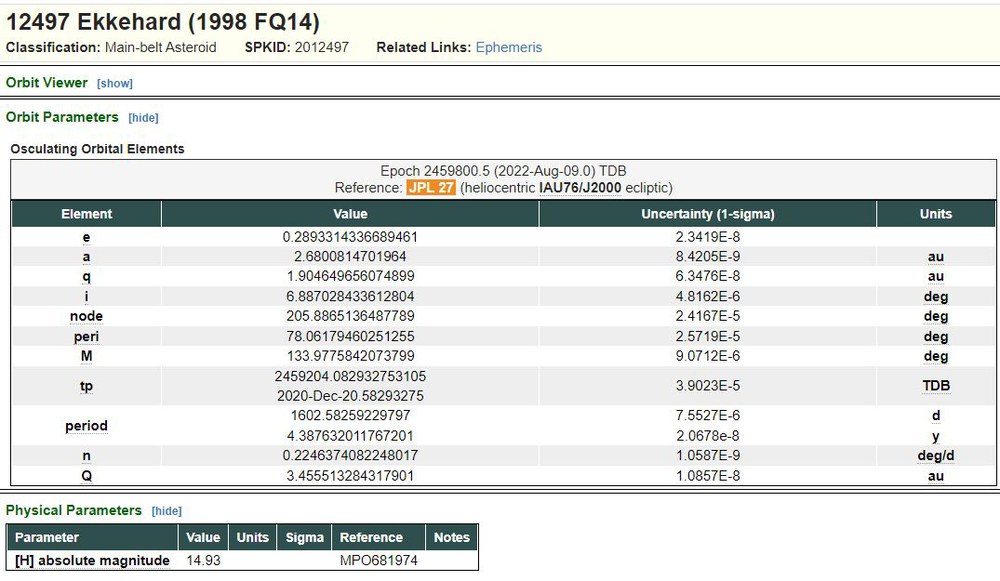Click the Element column header

point(86,214)
